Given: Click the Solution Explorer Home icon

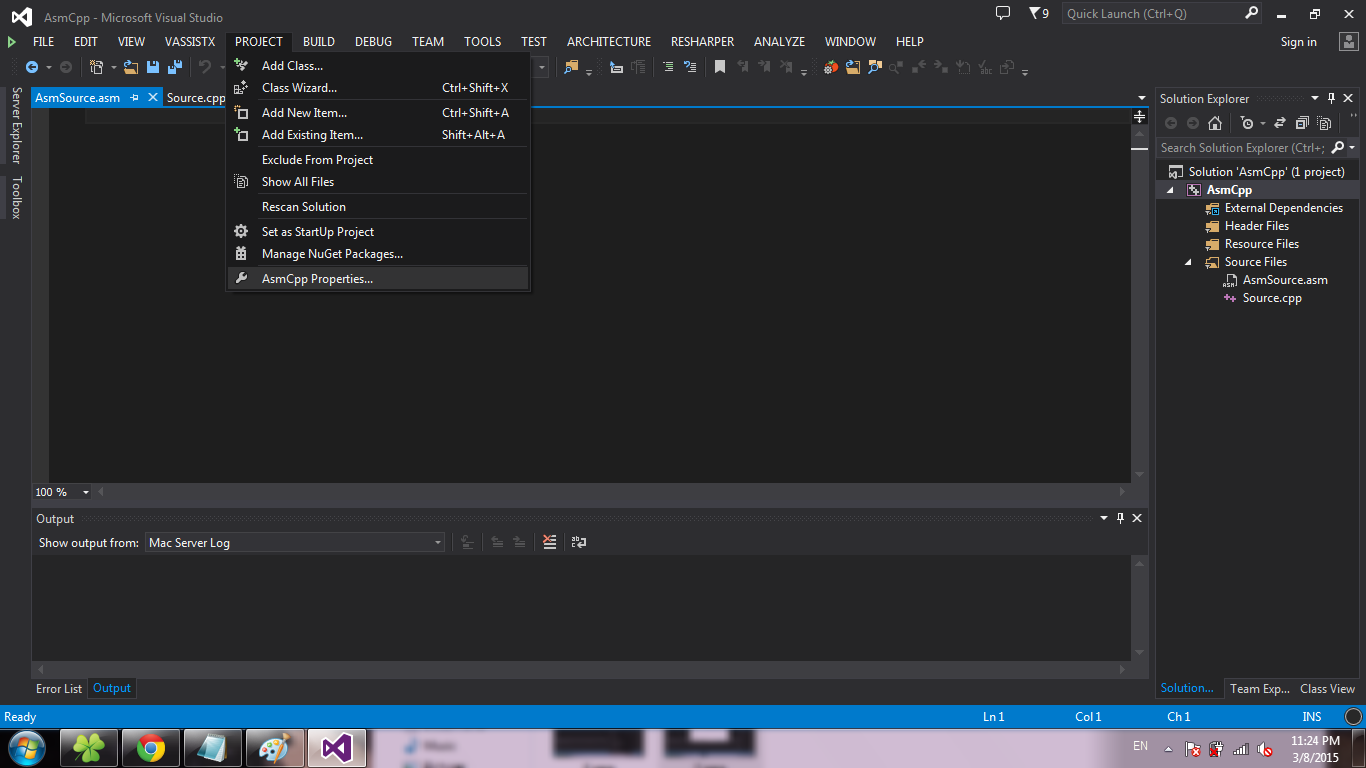Looking at the screenshot, I should (x=1215, y=123).
